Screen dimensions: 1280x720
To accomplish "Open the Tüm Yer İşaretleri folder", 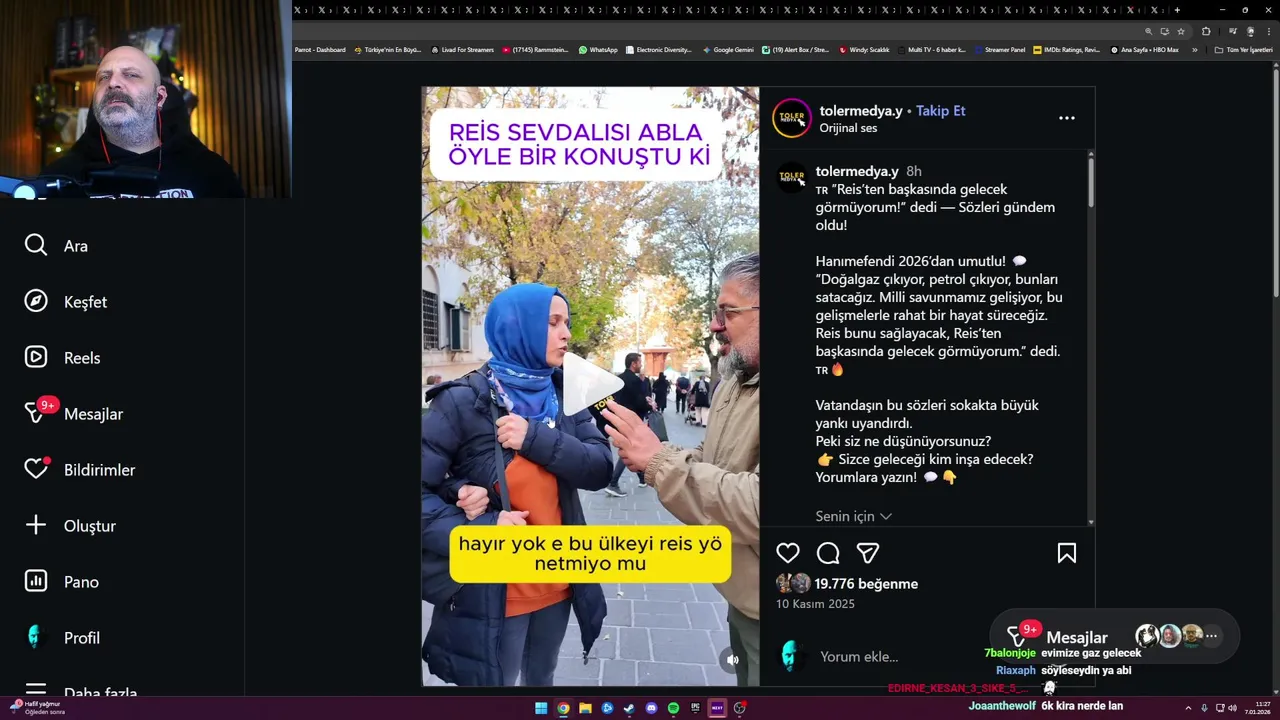I will click(1244, 49).
